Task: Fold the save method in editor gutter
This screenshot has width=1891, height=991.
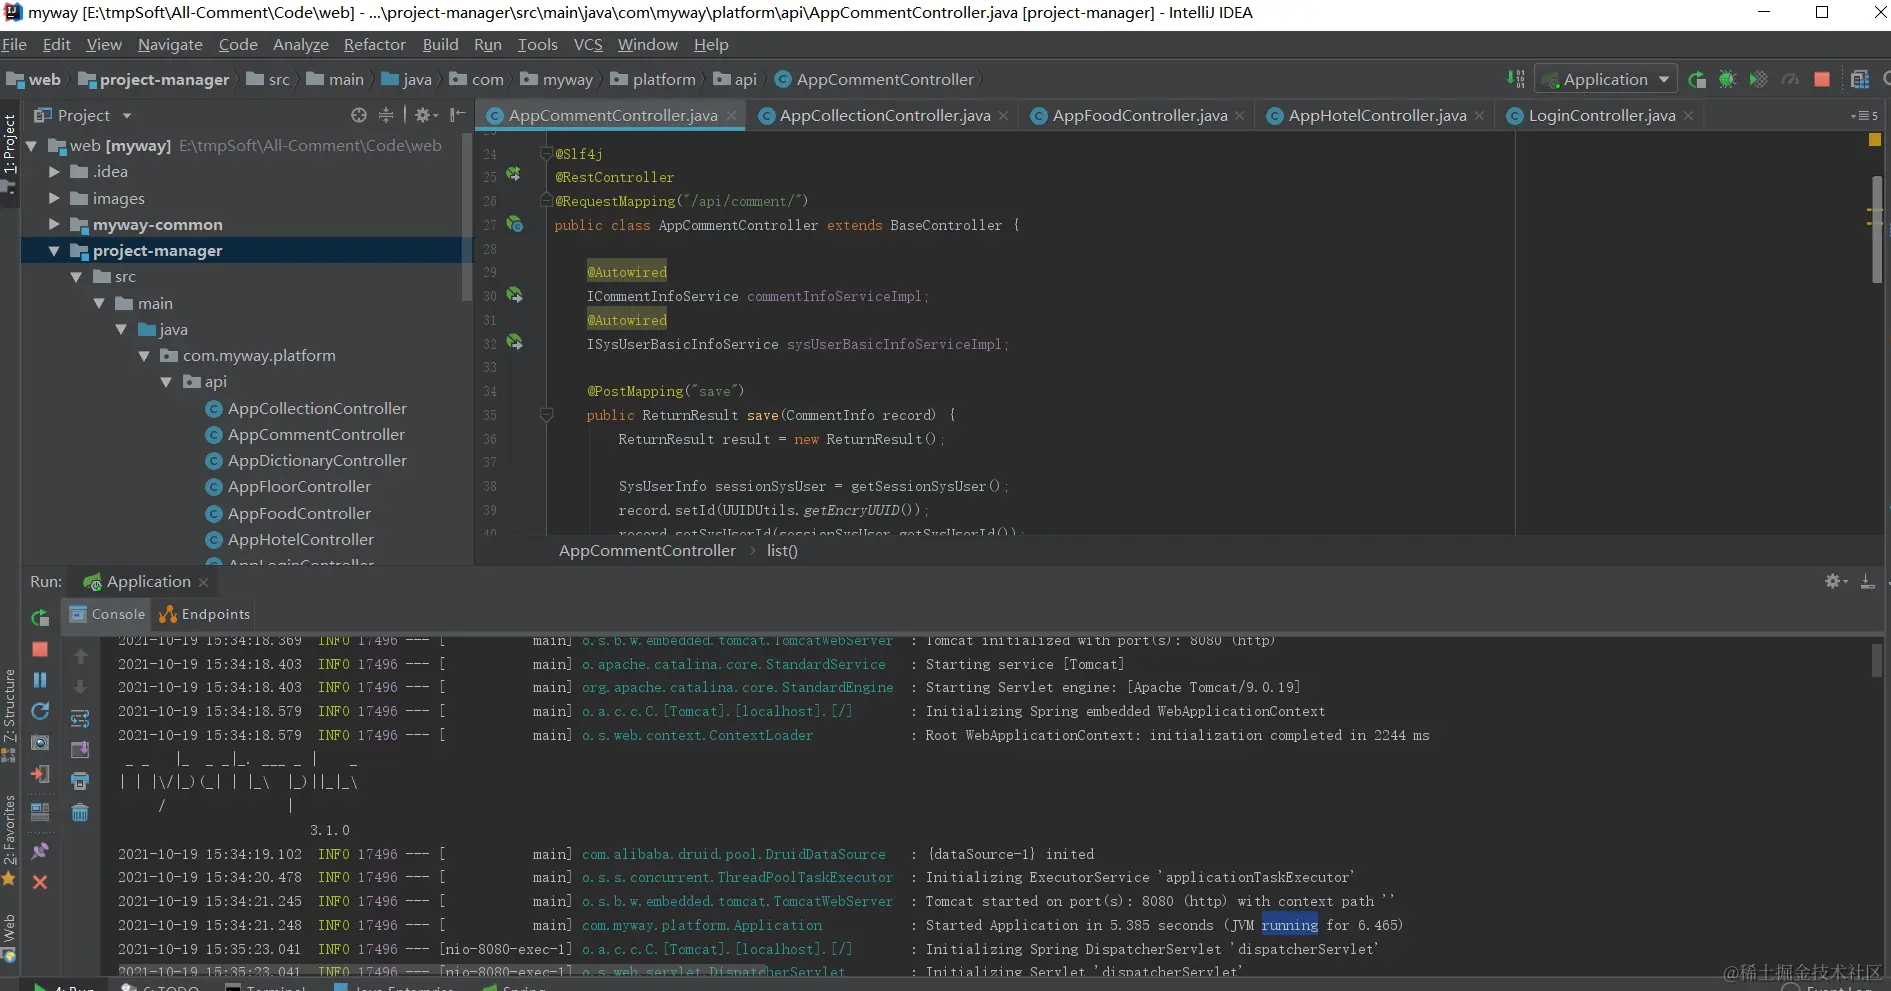Action: click(546, 414)
